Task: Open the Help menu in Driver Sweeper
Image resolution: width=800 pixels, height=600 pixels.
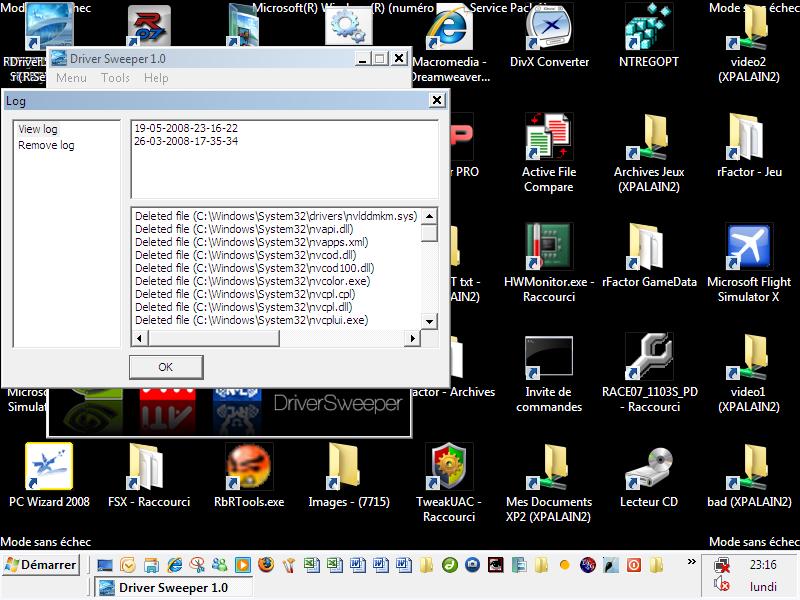Action: pyautogui.click(x=156, y=78)
